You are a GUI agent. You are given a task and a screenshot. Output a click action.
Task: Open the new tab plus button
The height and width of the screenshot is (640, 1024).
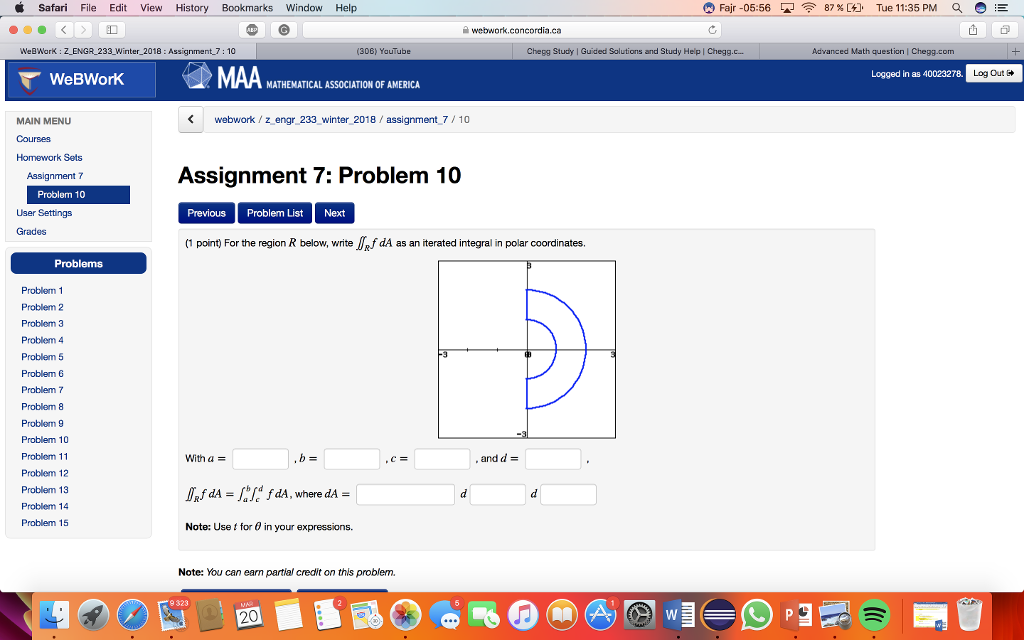point(1014,51)
